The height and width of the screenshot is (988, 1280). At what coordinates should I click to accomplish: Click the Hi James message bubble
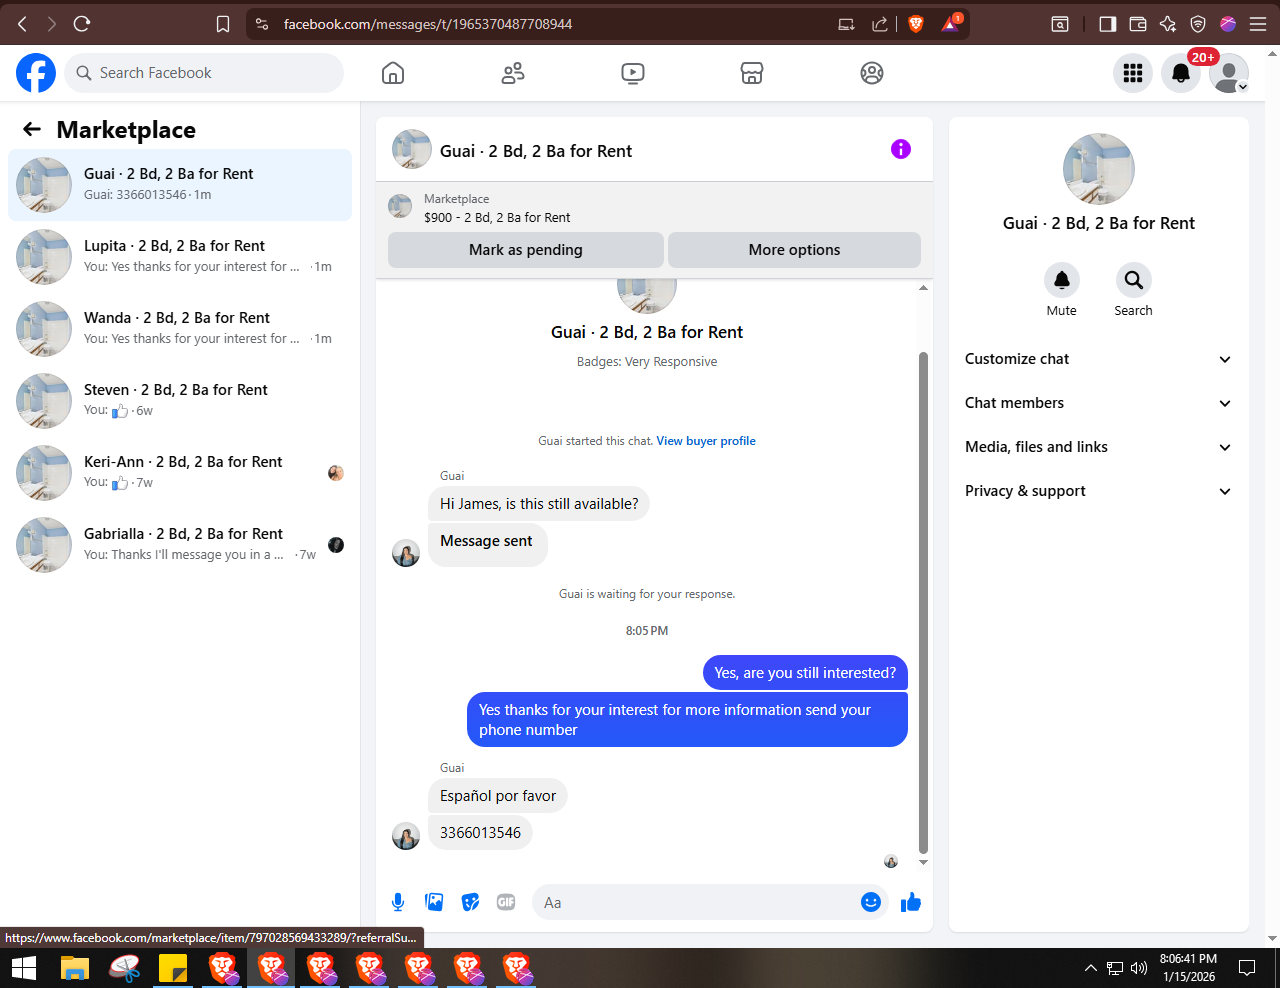pos(539,504)
